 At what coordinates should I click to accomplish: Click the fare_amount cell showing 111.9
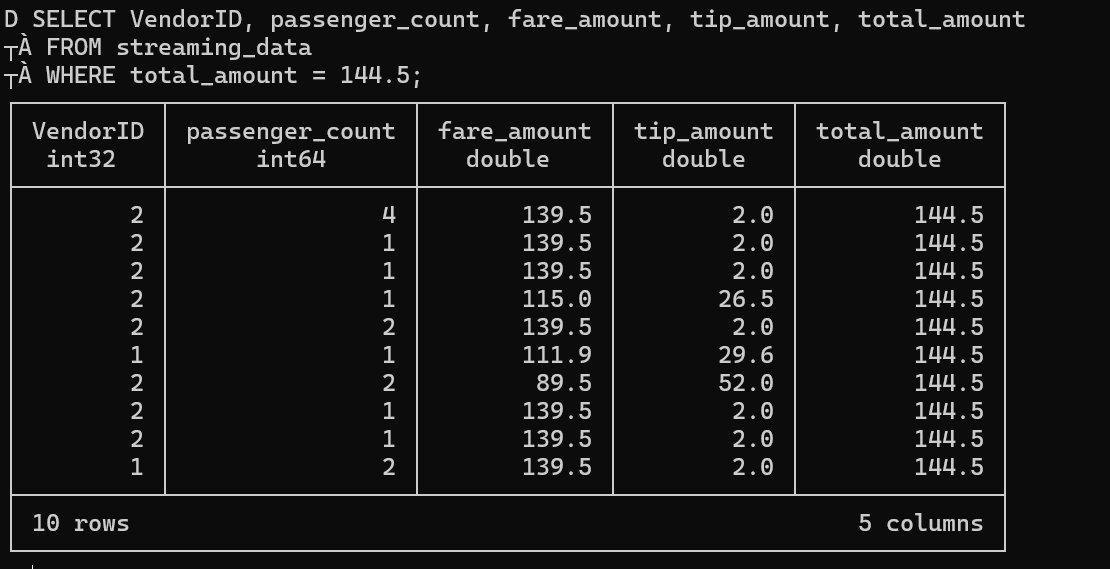556,355
